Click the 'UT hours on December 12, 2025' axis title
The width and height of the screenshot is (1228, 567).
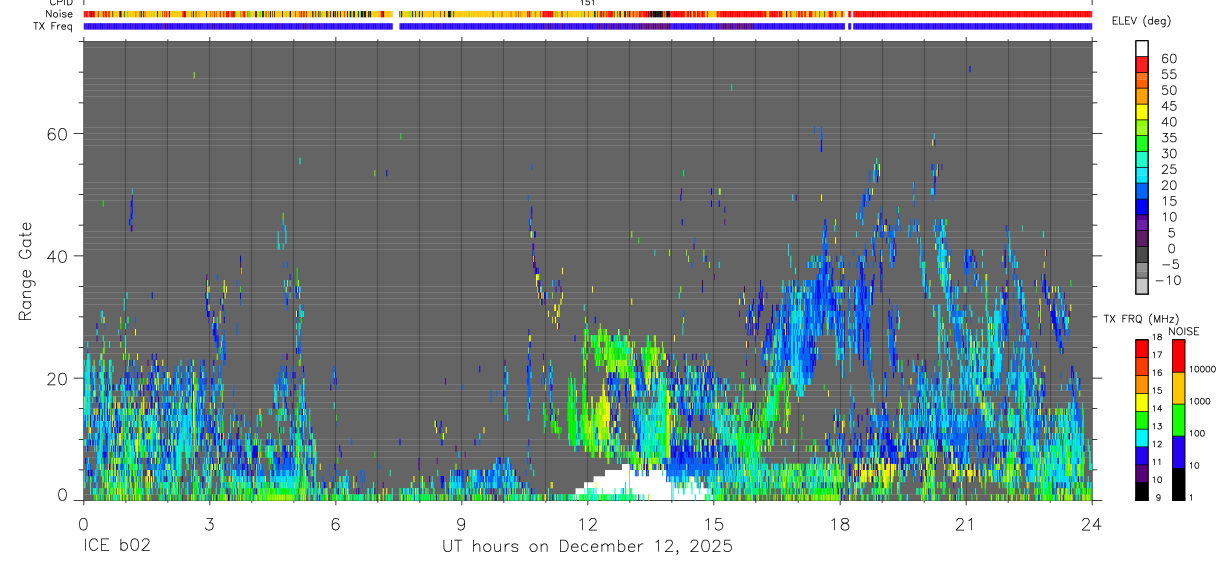(588, 547)
